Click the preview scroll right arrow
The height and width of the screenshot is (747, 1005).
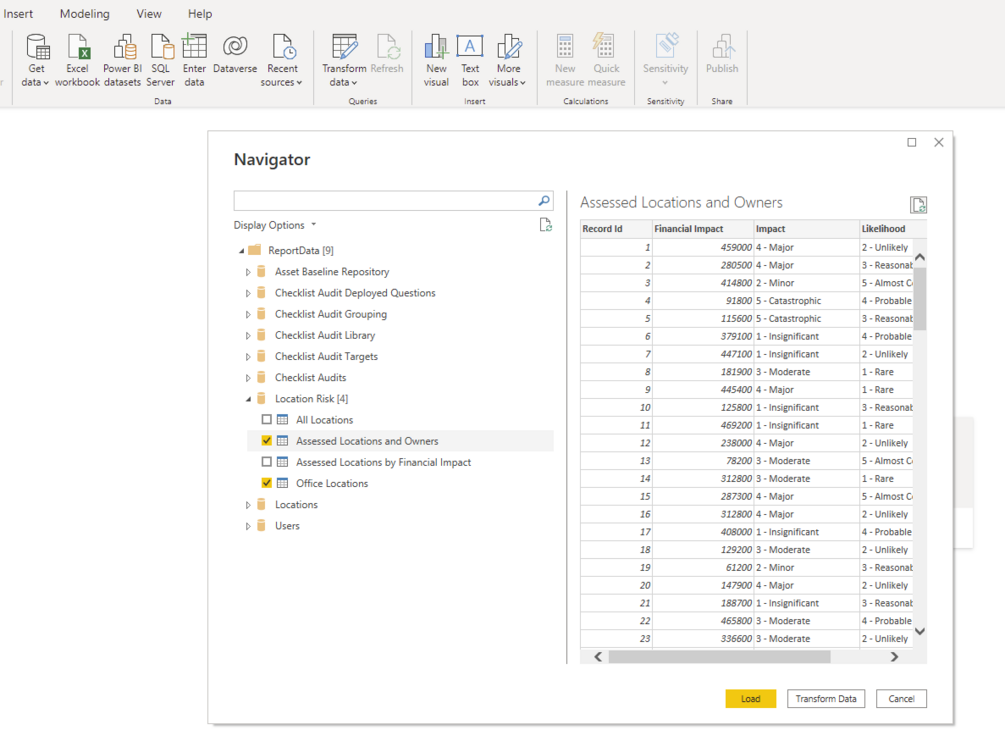tap(894, 657)
